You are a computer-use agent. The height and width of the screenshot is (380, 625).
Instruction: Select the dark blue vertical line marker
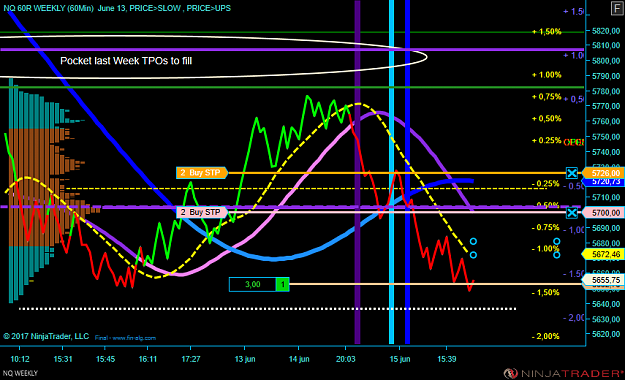click(407, 172)
